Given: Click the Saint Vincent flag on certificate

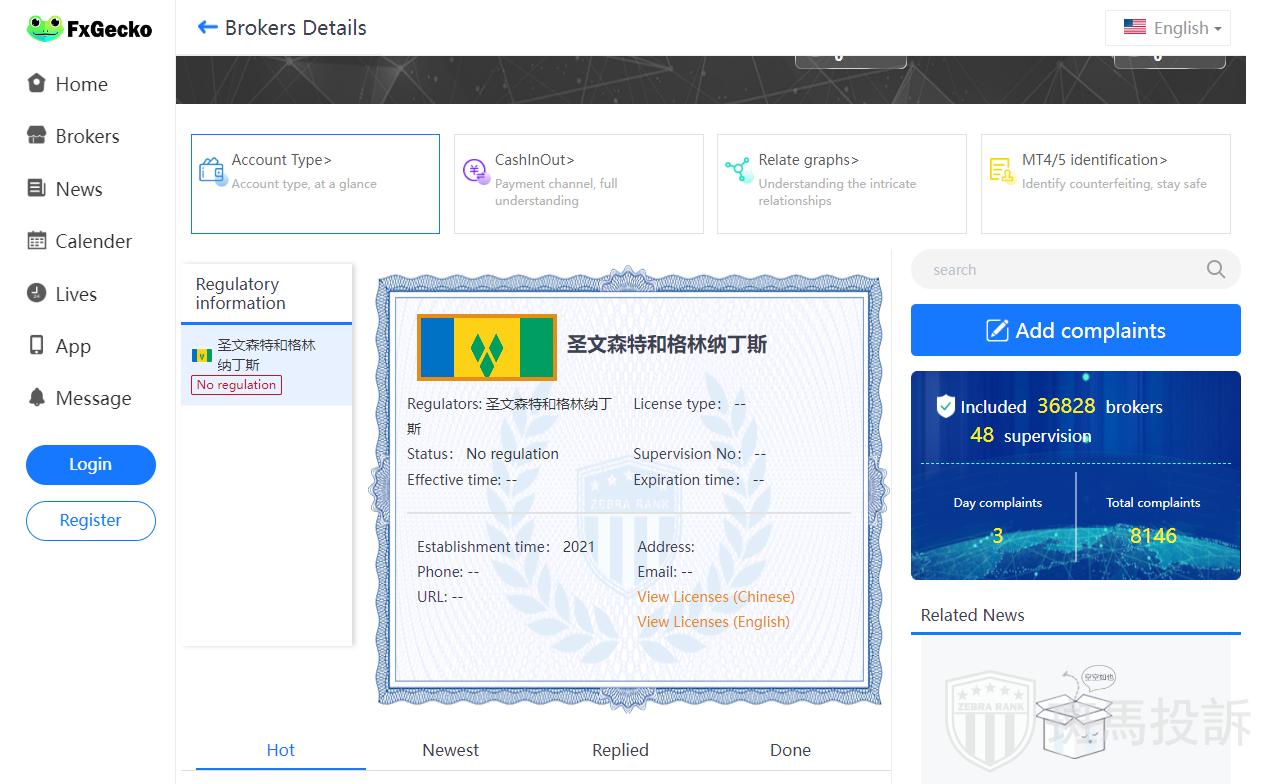Looking at the screenshot, I should pos(486,347).
